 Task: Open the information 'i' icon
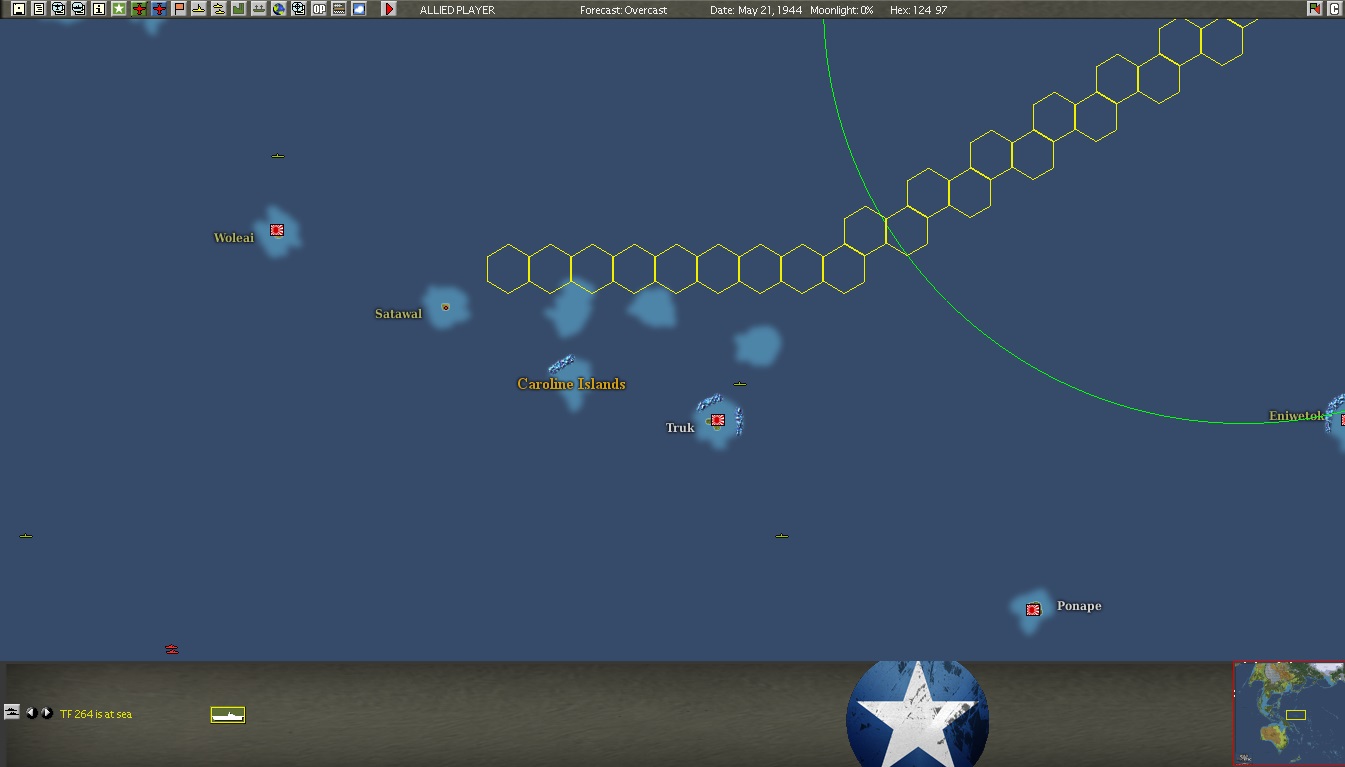click(98, 9)
